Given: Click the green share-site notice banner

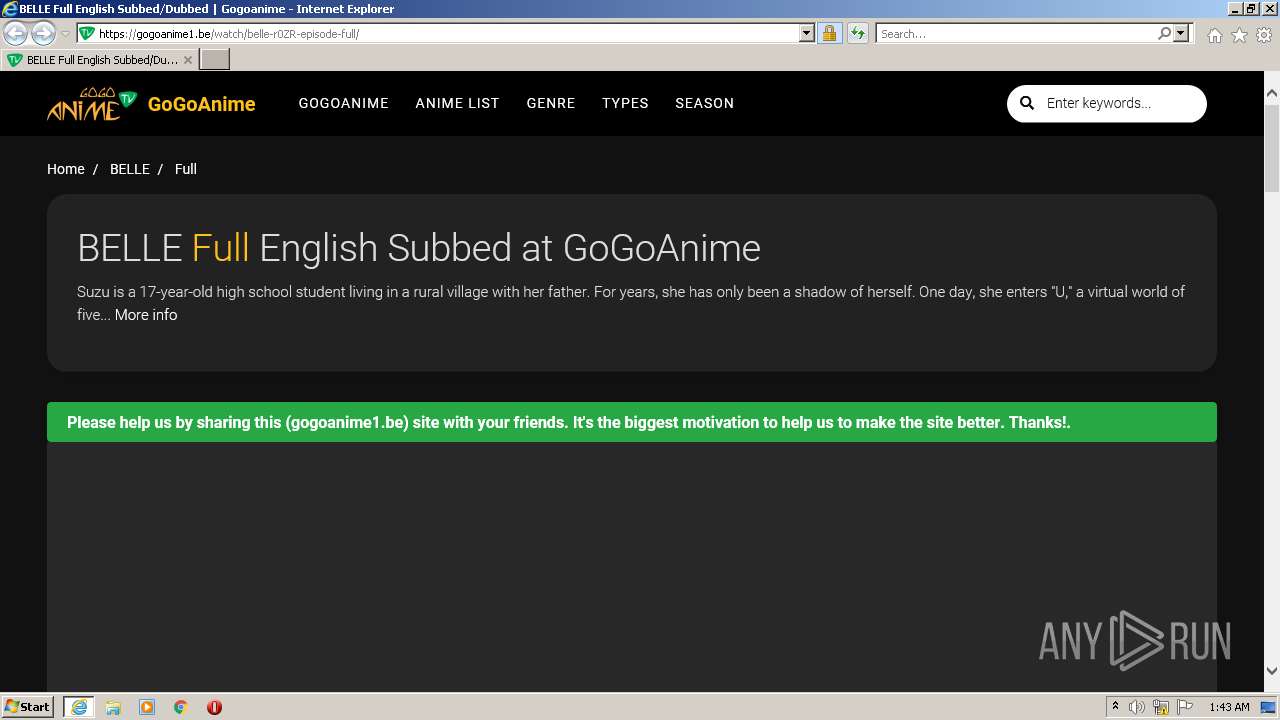Looking at the screenshot, I should [632, 422].
